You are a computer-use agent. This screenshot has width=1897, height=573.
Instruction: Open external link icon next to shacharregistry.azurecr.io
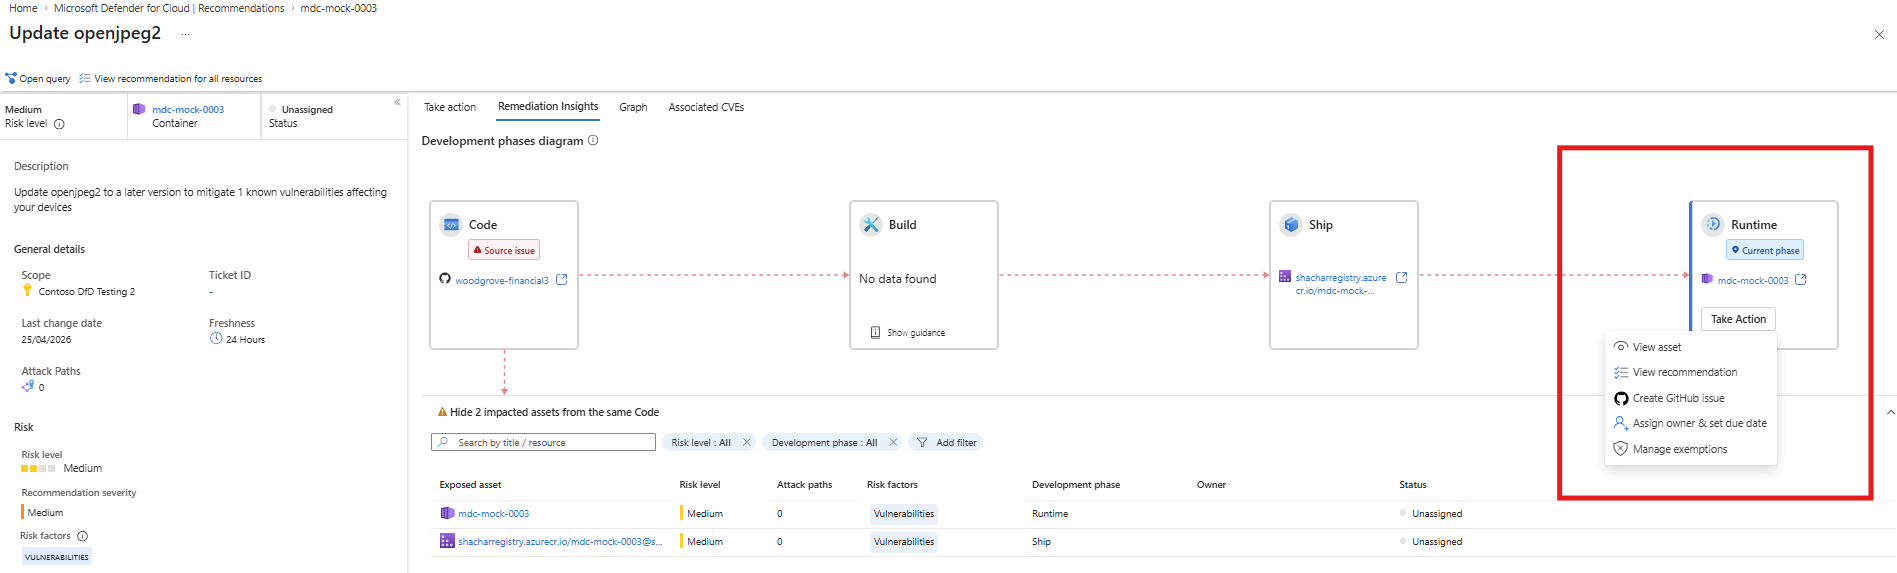pos(1402,277)
